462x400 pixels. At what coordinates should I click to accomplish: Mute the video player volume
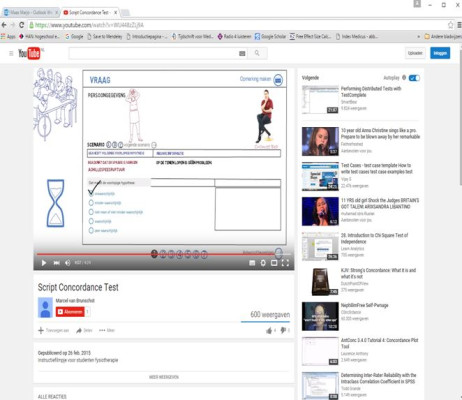click(68, 263)
